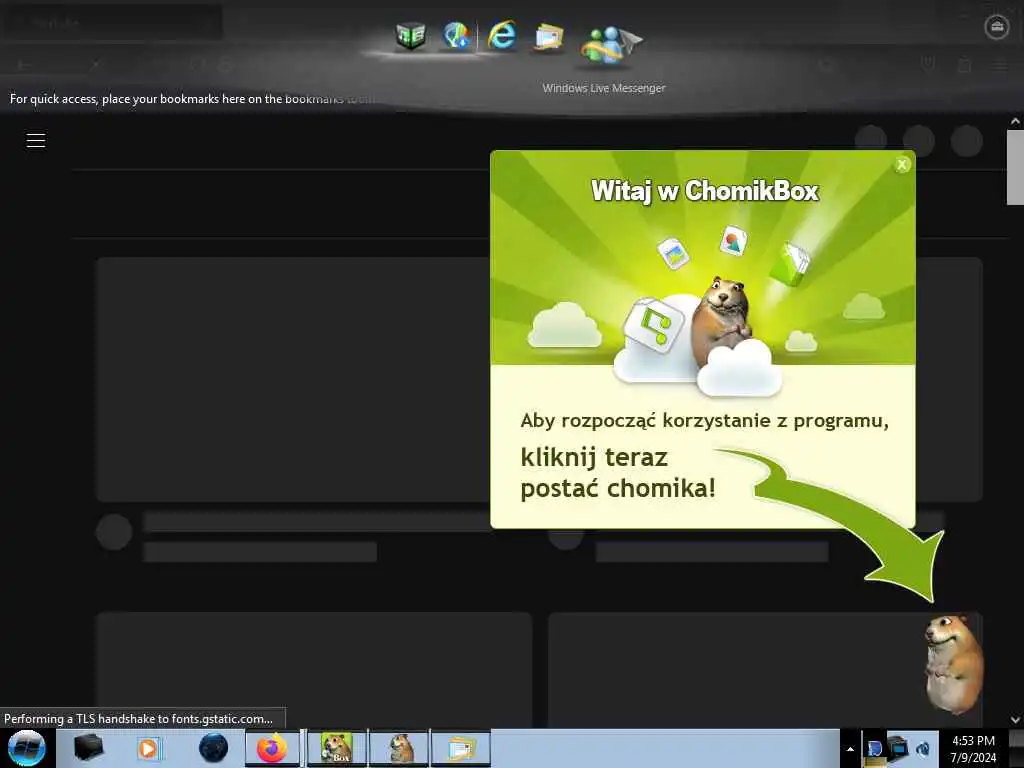Click the 'For quick access' bookmarks hint text
Image resolution: width=1024 pixels, height=768 pixels.
point(191,99)
